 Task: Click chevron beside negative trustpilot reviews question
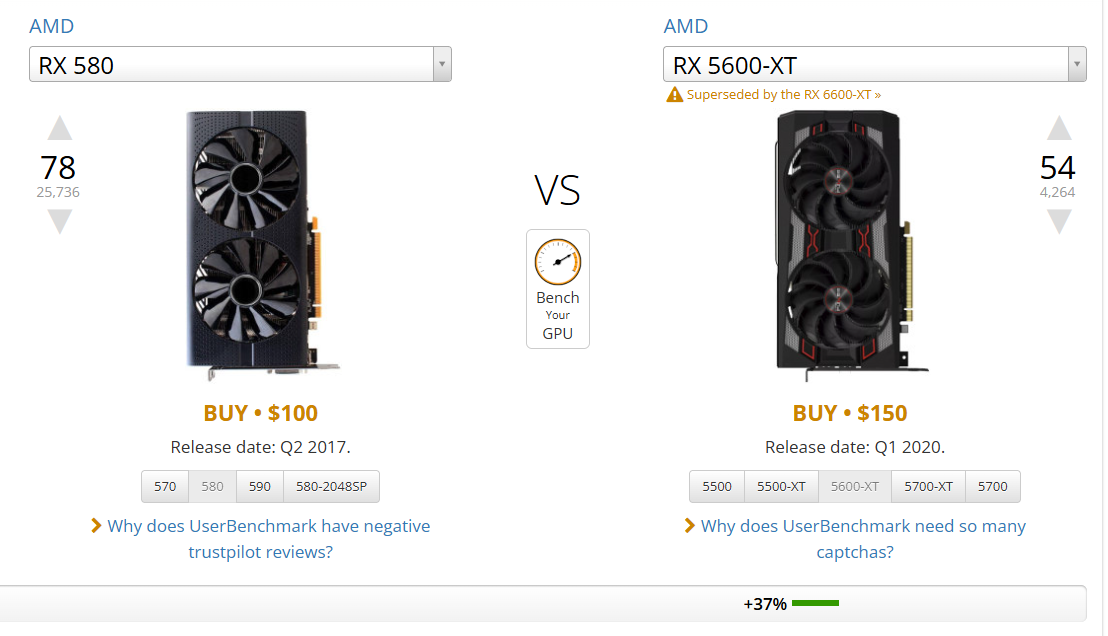pos(96,525)
